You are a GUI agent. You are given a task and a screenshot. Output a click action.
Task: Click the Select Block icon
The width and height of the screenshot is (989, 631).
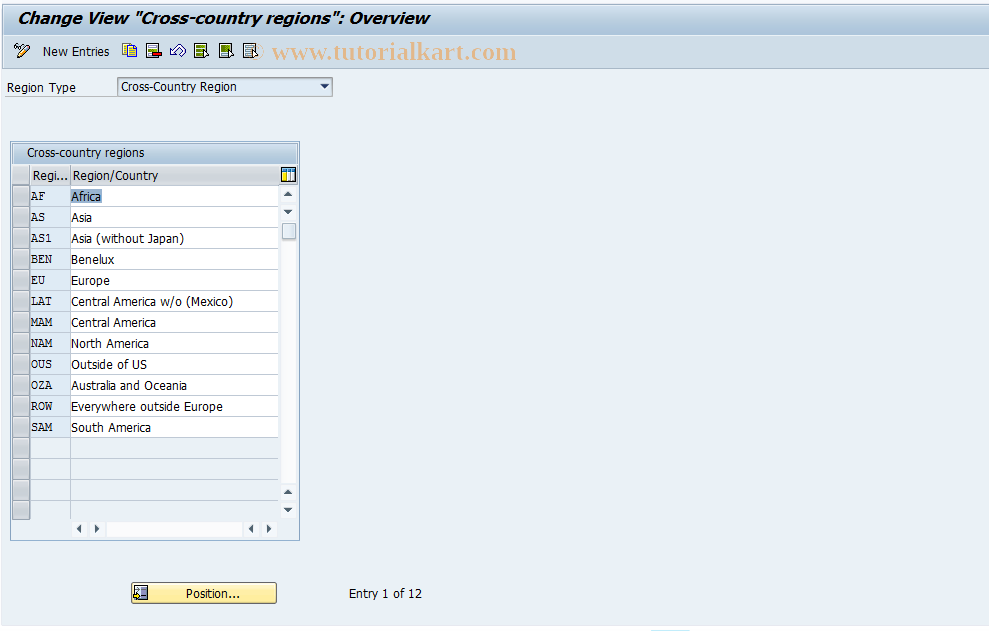[226, 50]
